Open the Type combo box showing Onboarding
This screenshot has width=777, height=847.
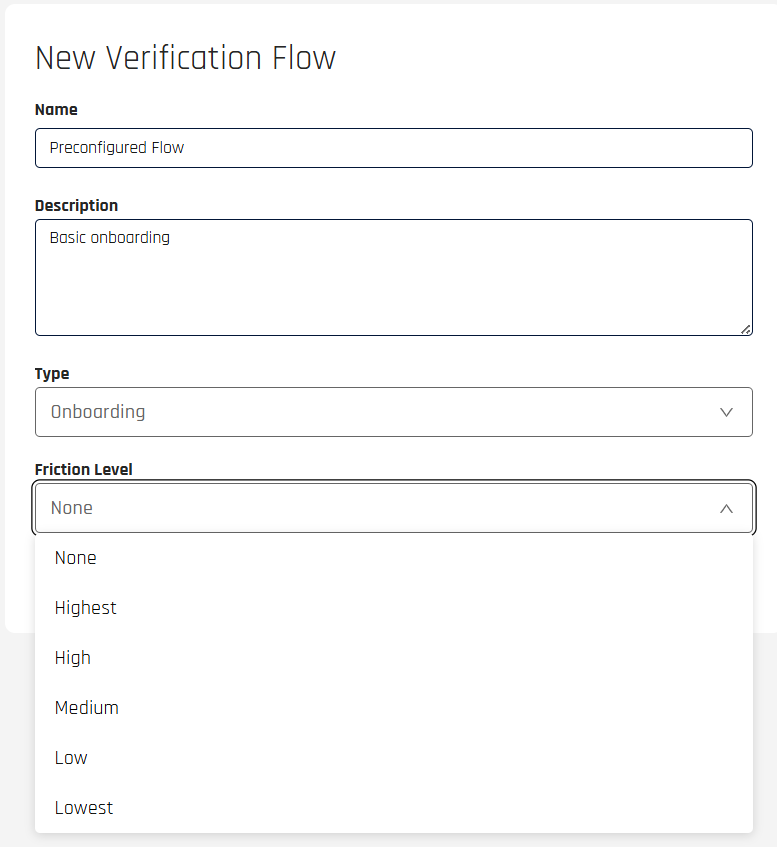(380, 412)
